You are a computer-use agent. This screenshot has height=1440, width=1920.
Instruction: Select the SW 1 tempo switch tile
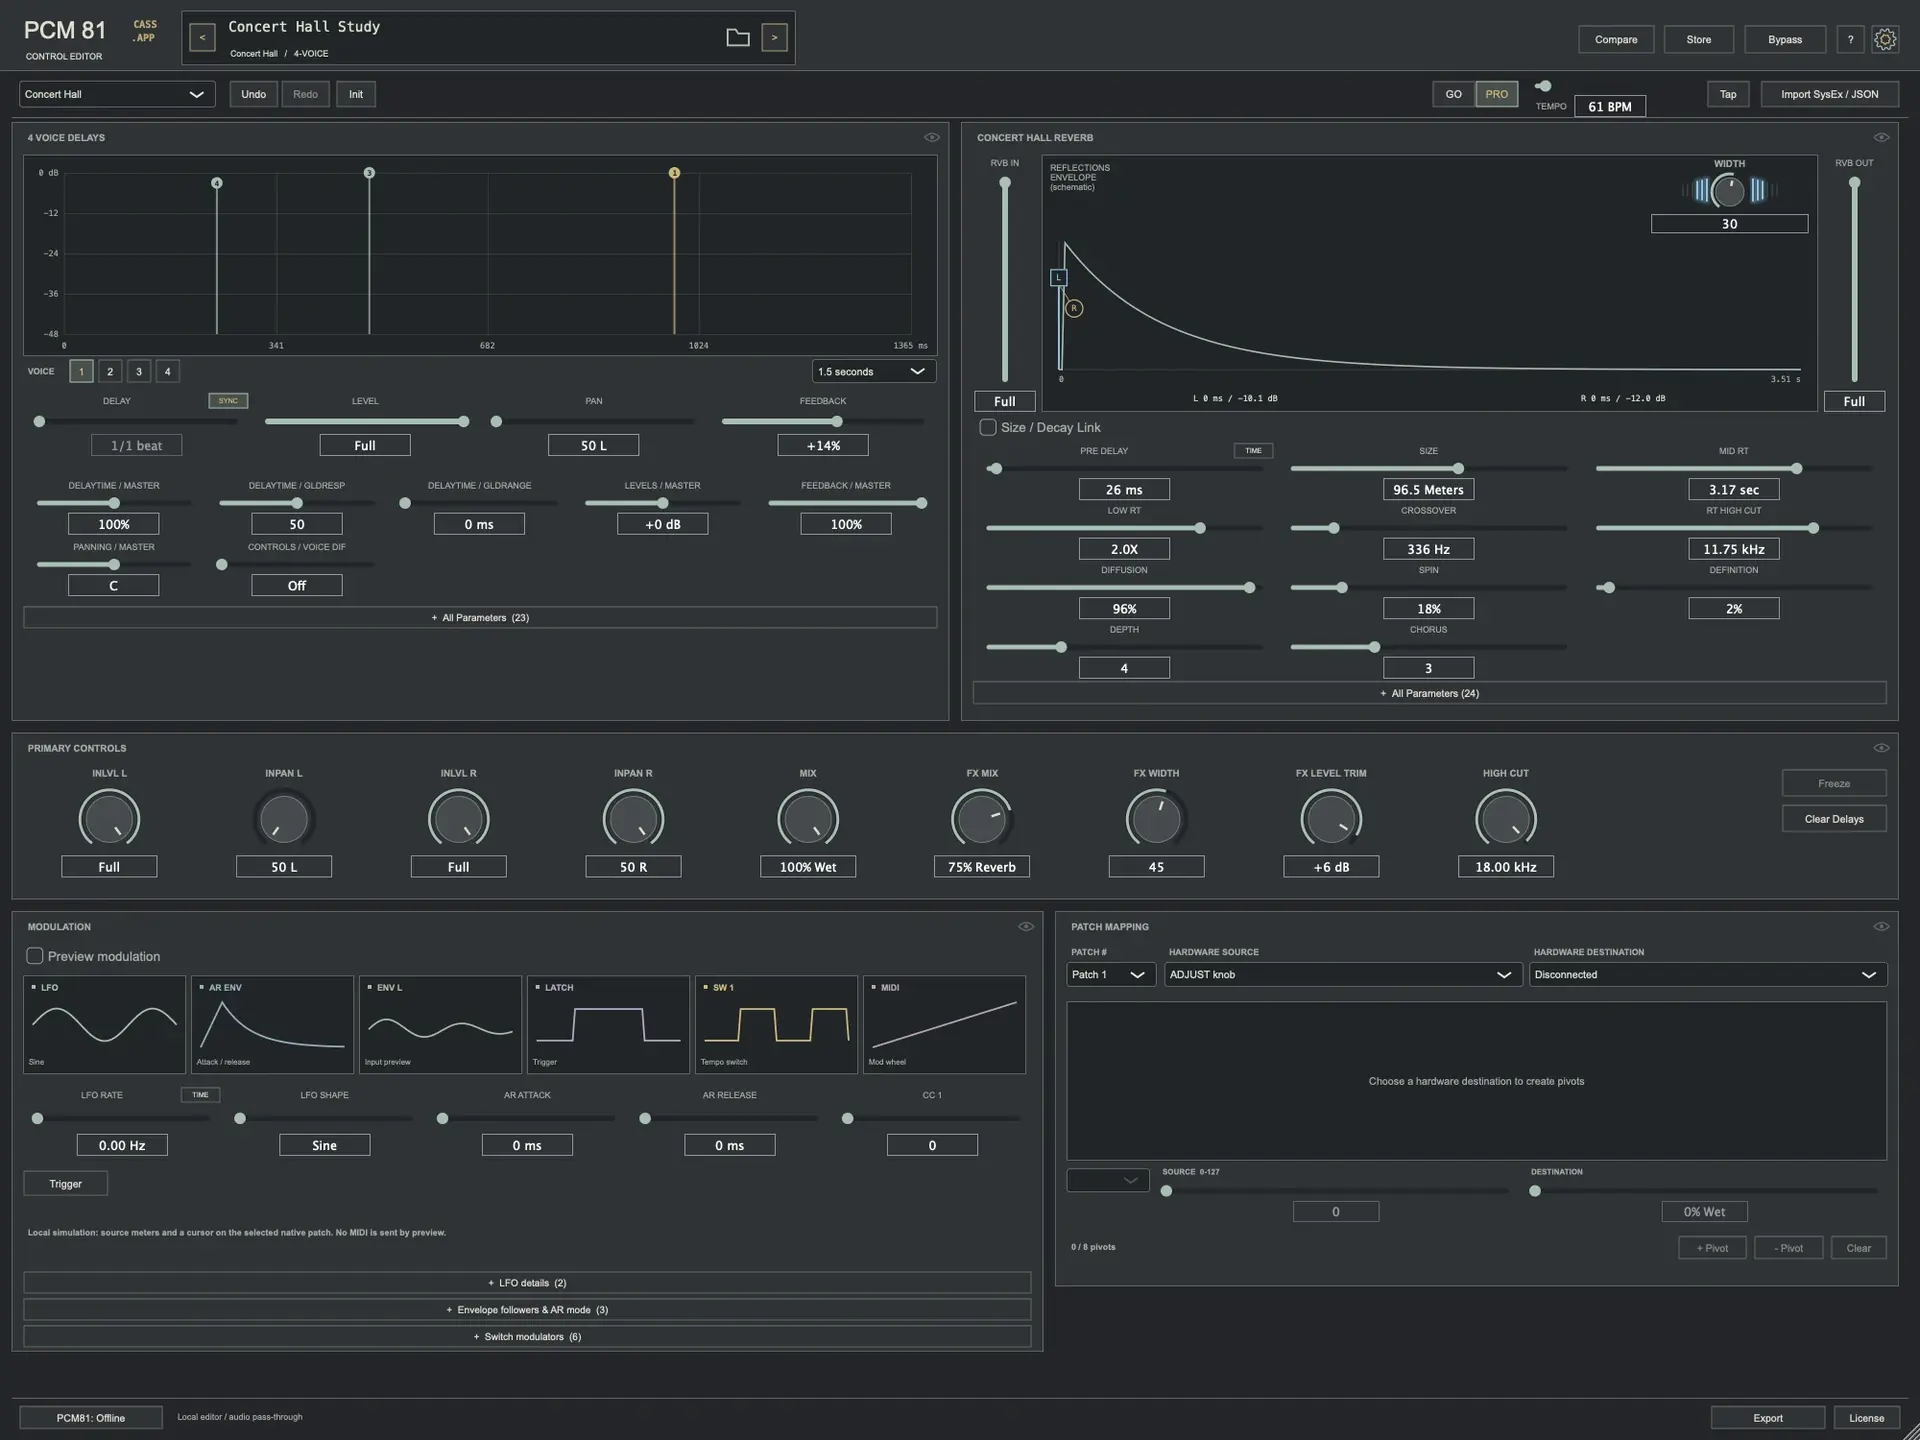click(x=776, y=1024)
